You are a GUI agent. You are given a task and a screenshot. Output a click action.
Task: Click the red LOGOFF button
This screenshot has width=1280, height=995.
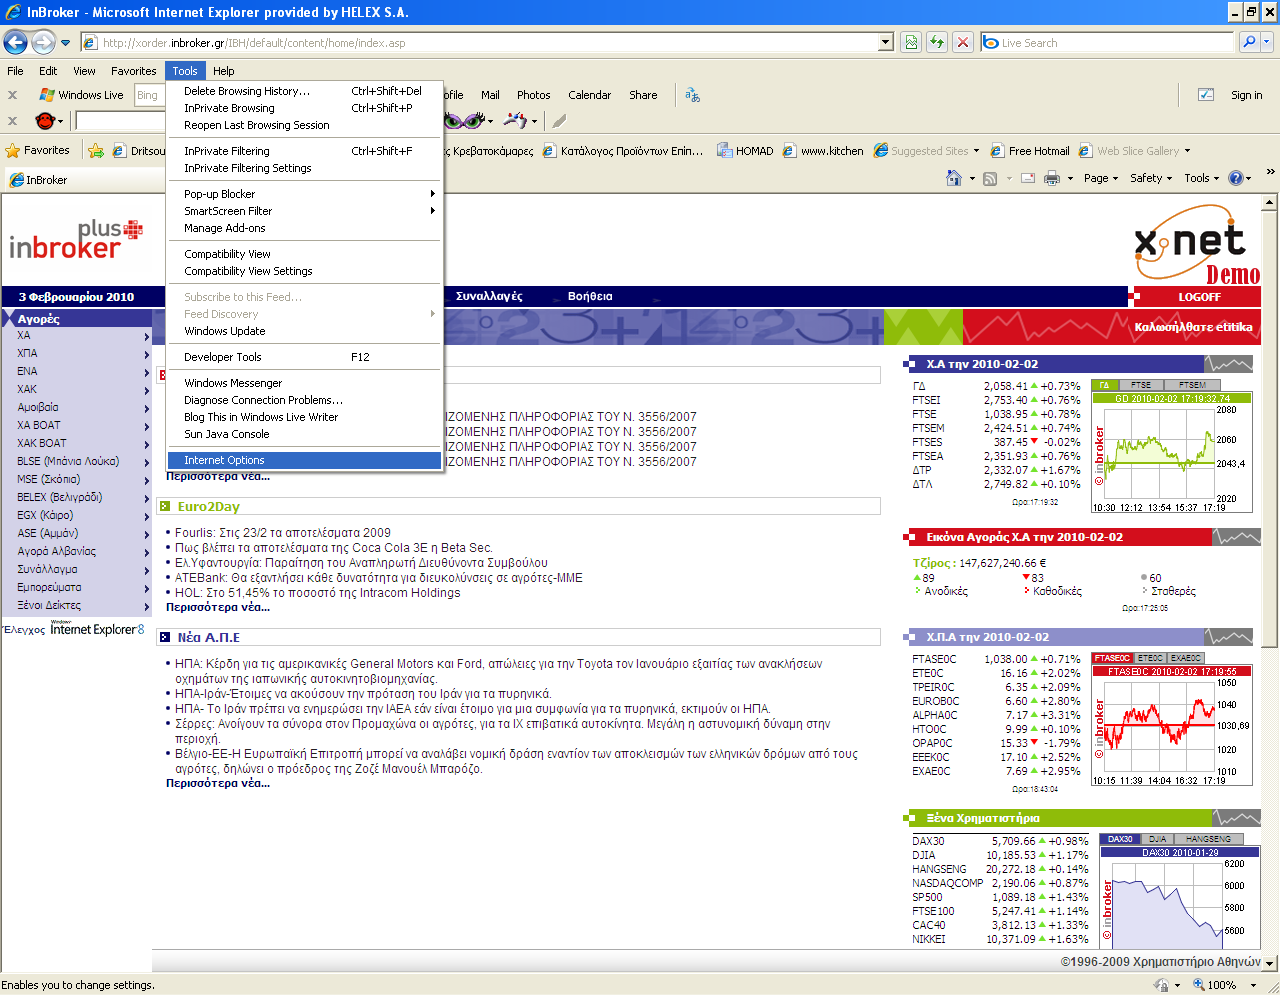point(1199,297)
